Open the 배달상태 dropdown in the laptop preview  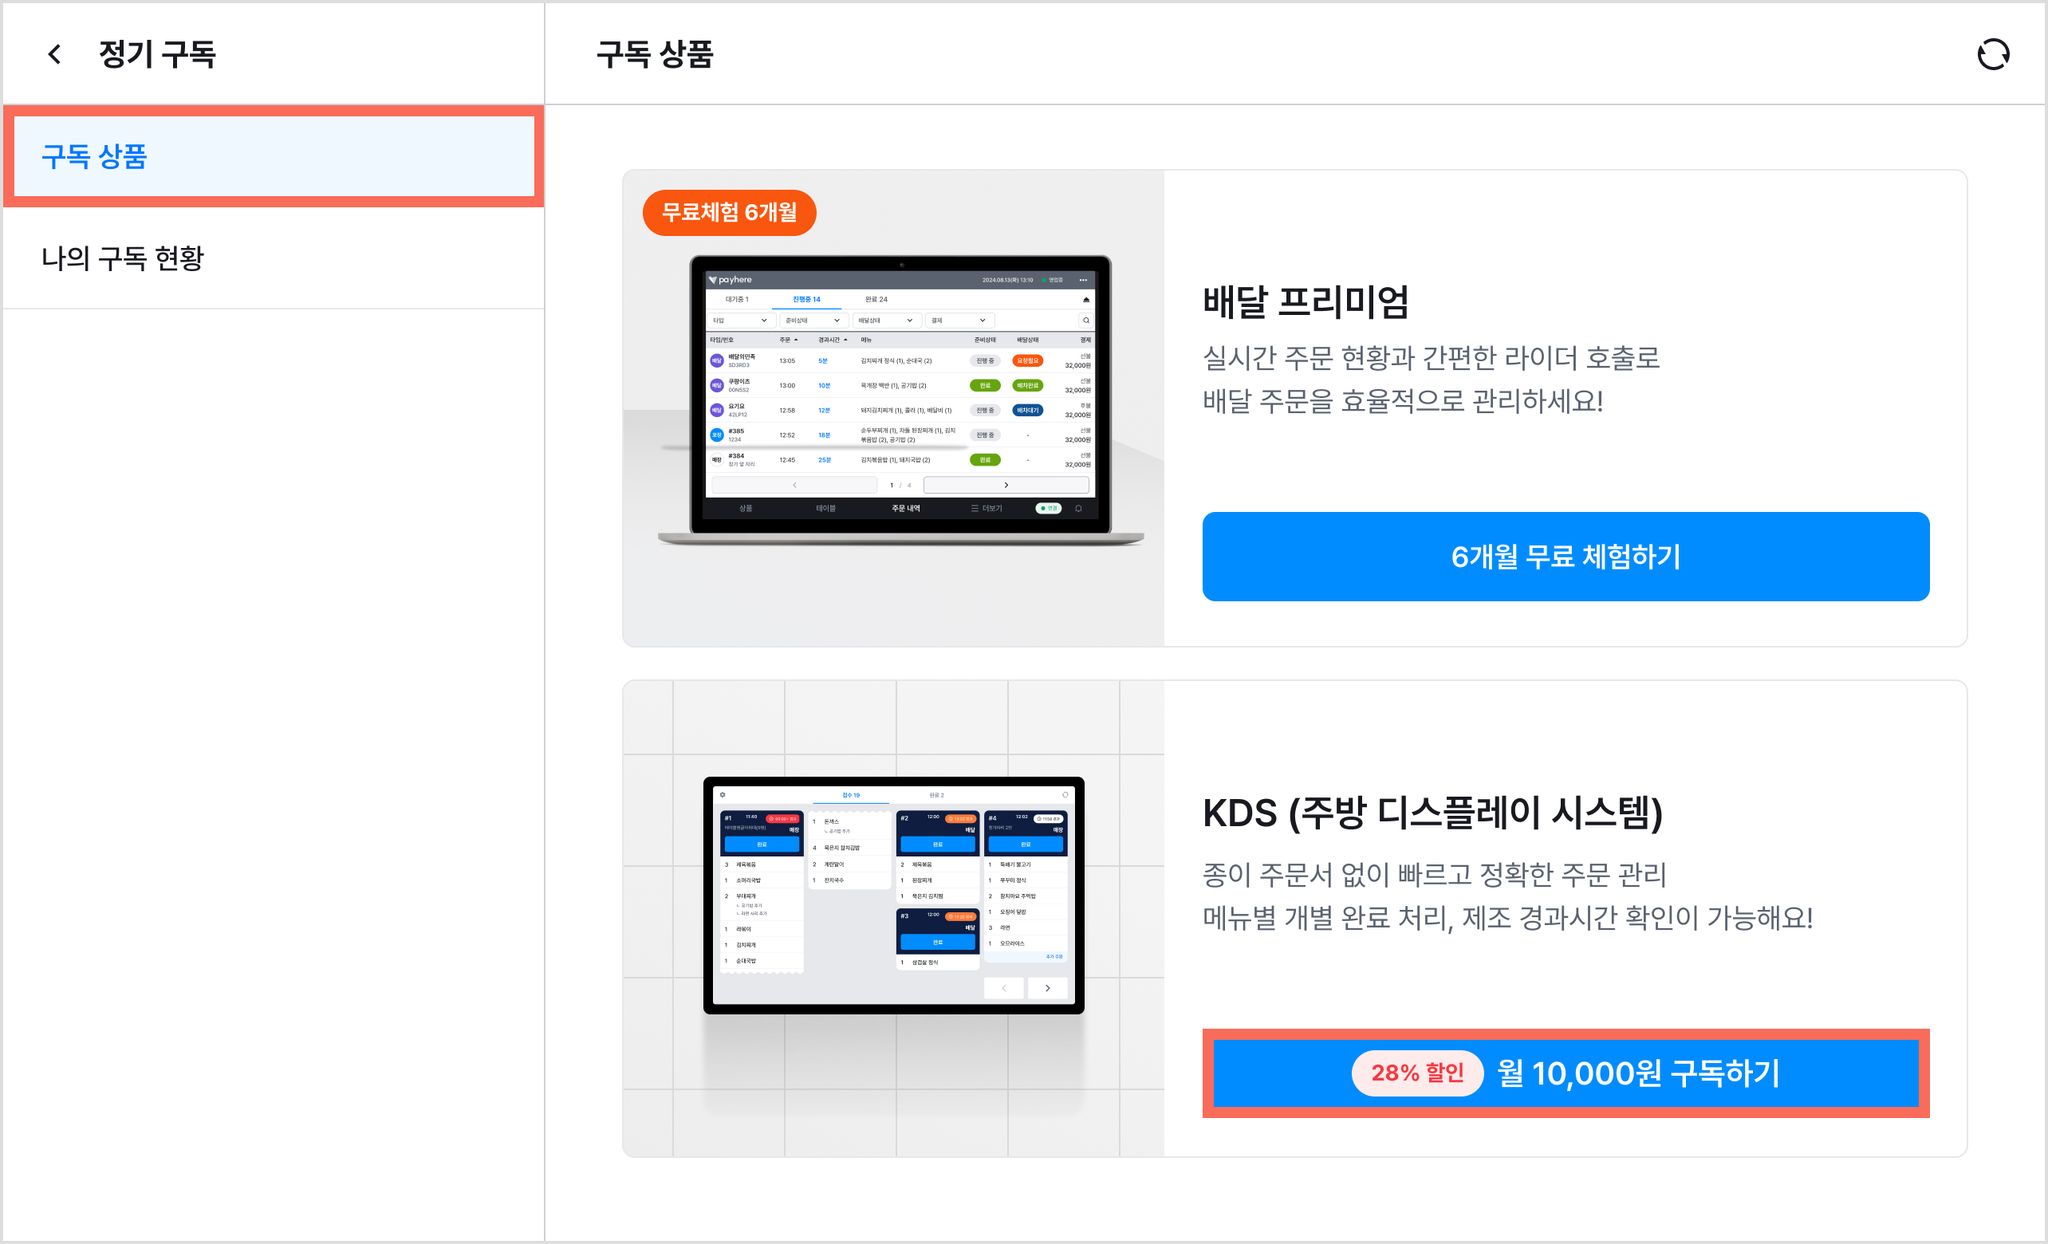click(885, 321)
